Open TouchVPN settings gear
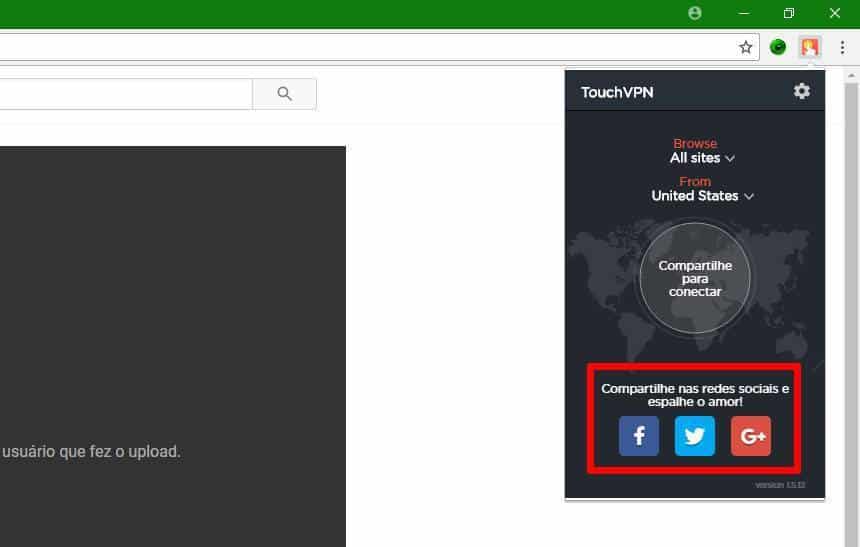Screen dimensions: 860x547 pyautogui.click(x=801, y=91)
